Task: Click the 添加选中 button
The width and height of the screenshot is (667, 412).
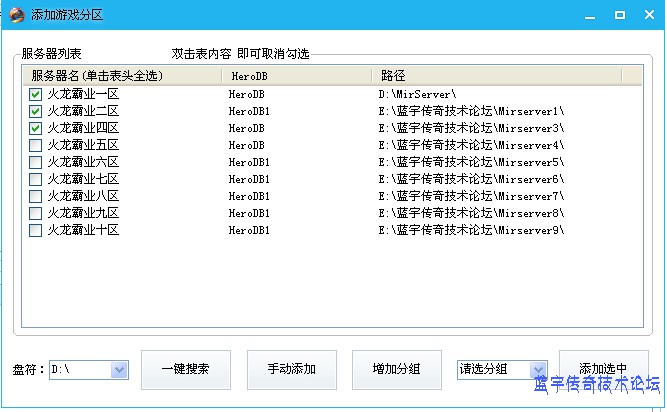Action: coord(603,368)
